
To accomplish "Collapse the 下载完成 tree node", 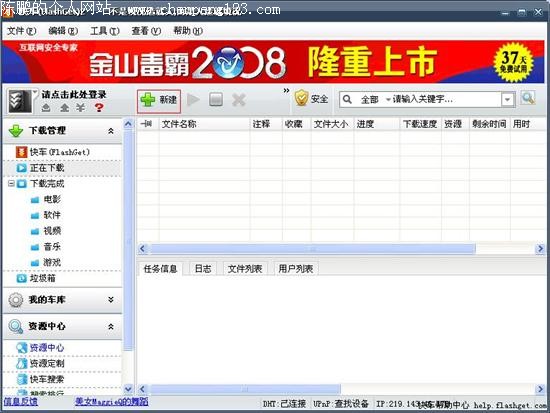I will [11, 183].
